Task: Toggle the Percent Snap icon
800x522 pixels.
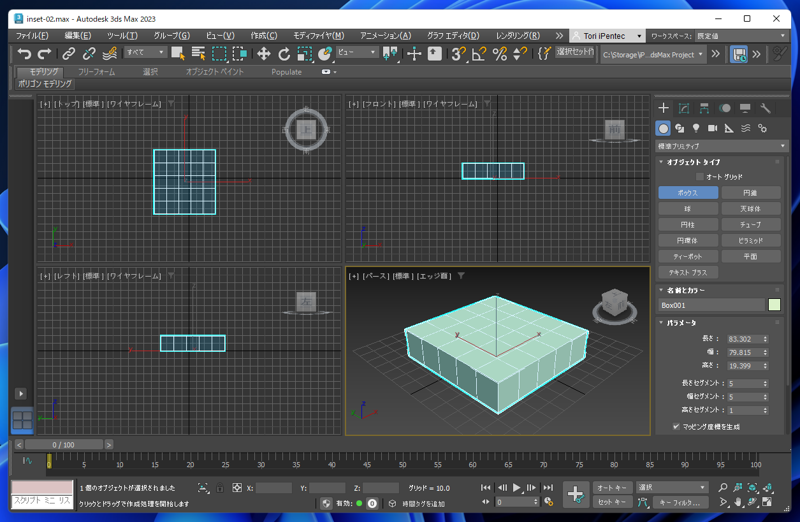Action: (499, 54)
